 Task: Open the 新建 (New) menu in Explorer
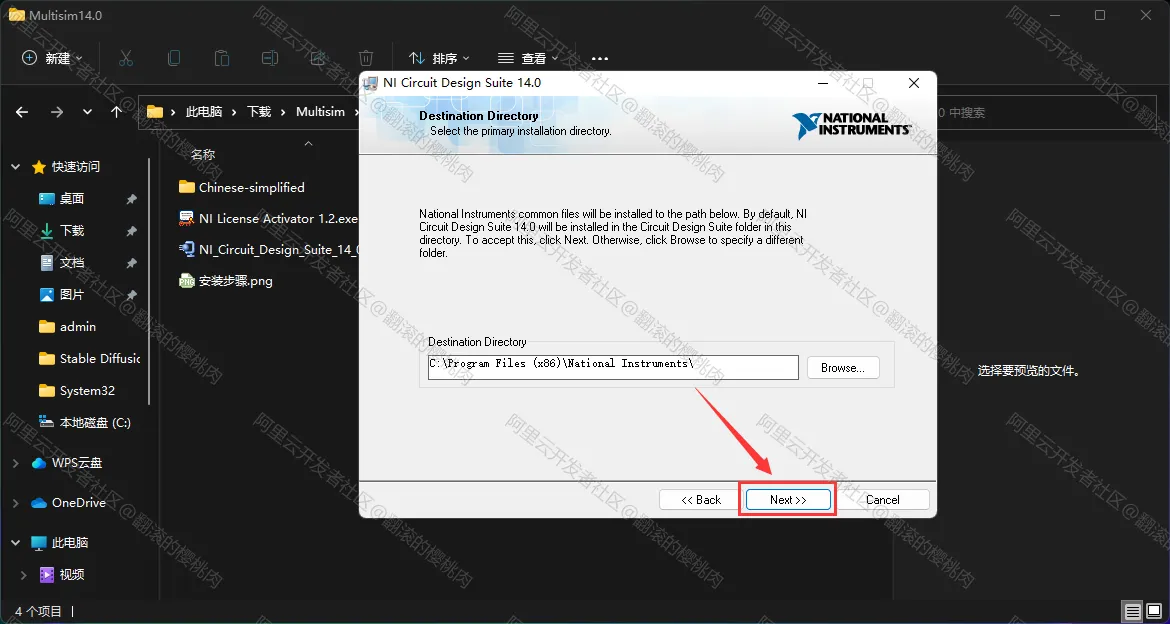coord(52,57)
